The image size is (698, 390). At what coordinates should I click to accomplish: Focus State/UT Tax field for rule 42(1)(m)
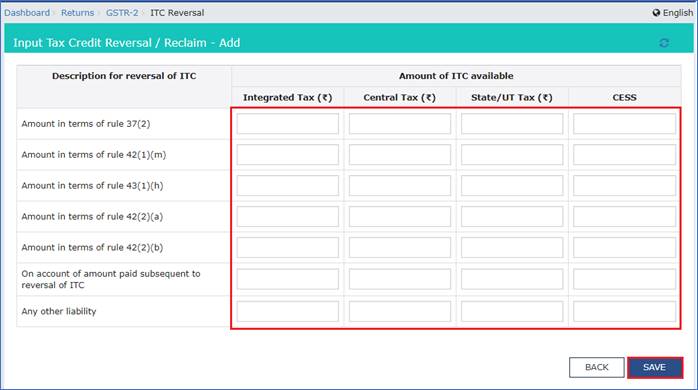coord(512,154)
